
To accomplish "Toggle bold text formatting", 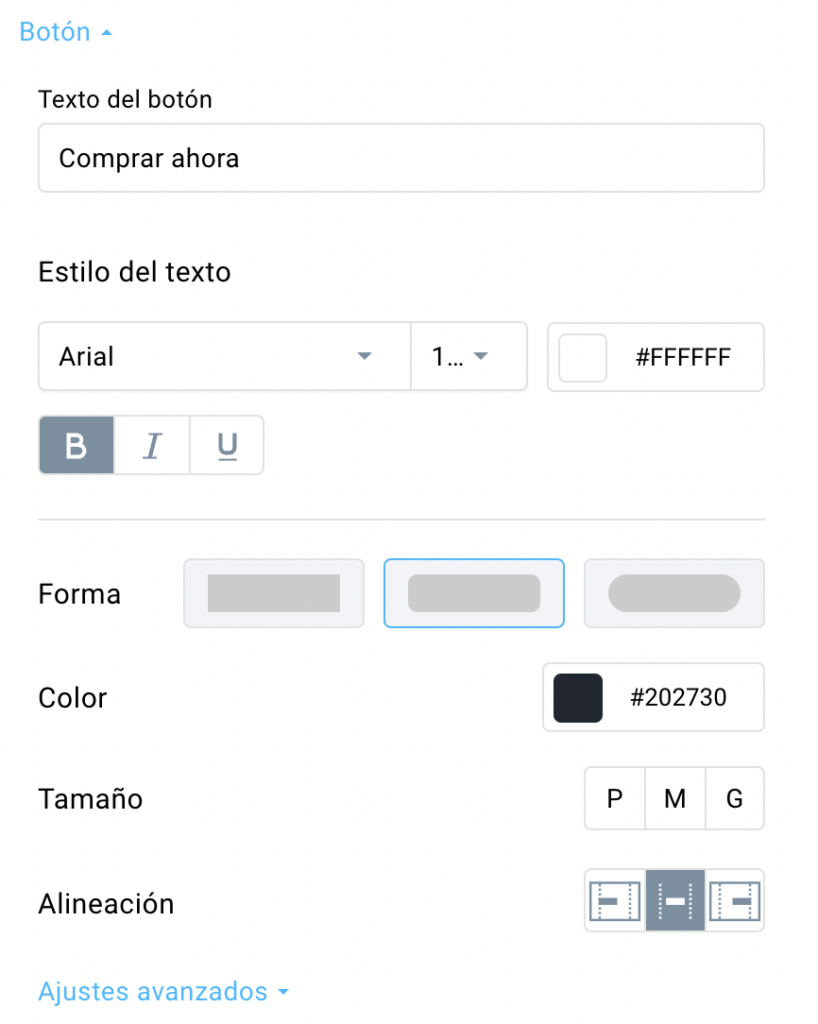I will pyautogui.click(x=76, y=445).
